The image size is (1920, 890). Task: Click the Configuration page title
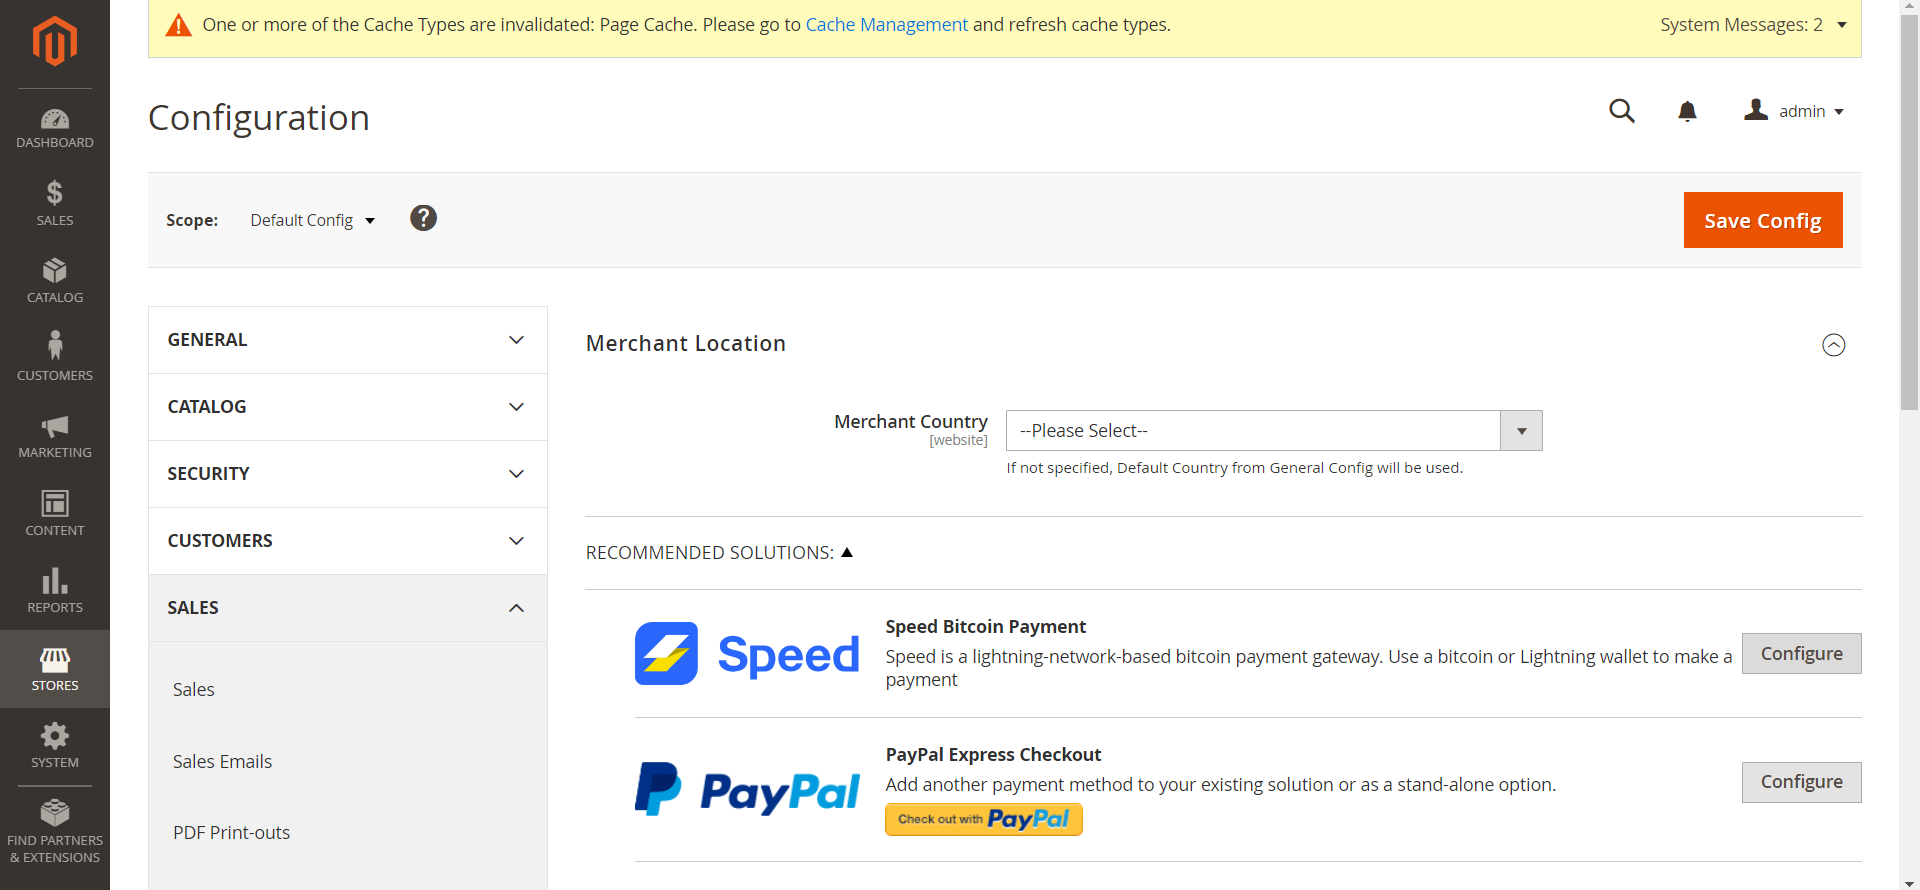tap(259, 118)
